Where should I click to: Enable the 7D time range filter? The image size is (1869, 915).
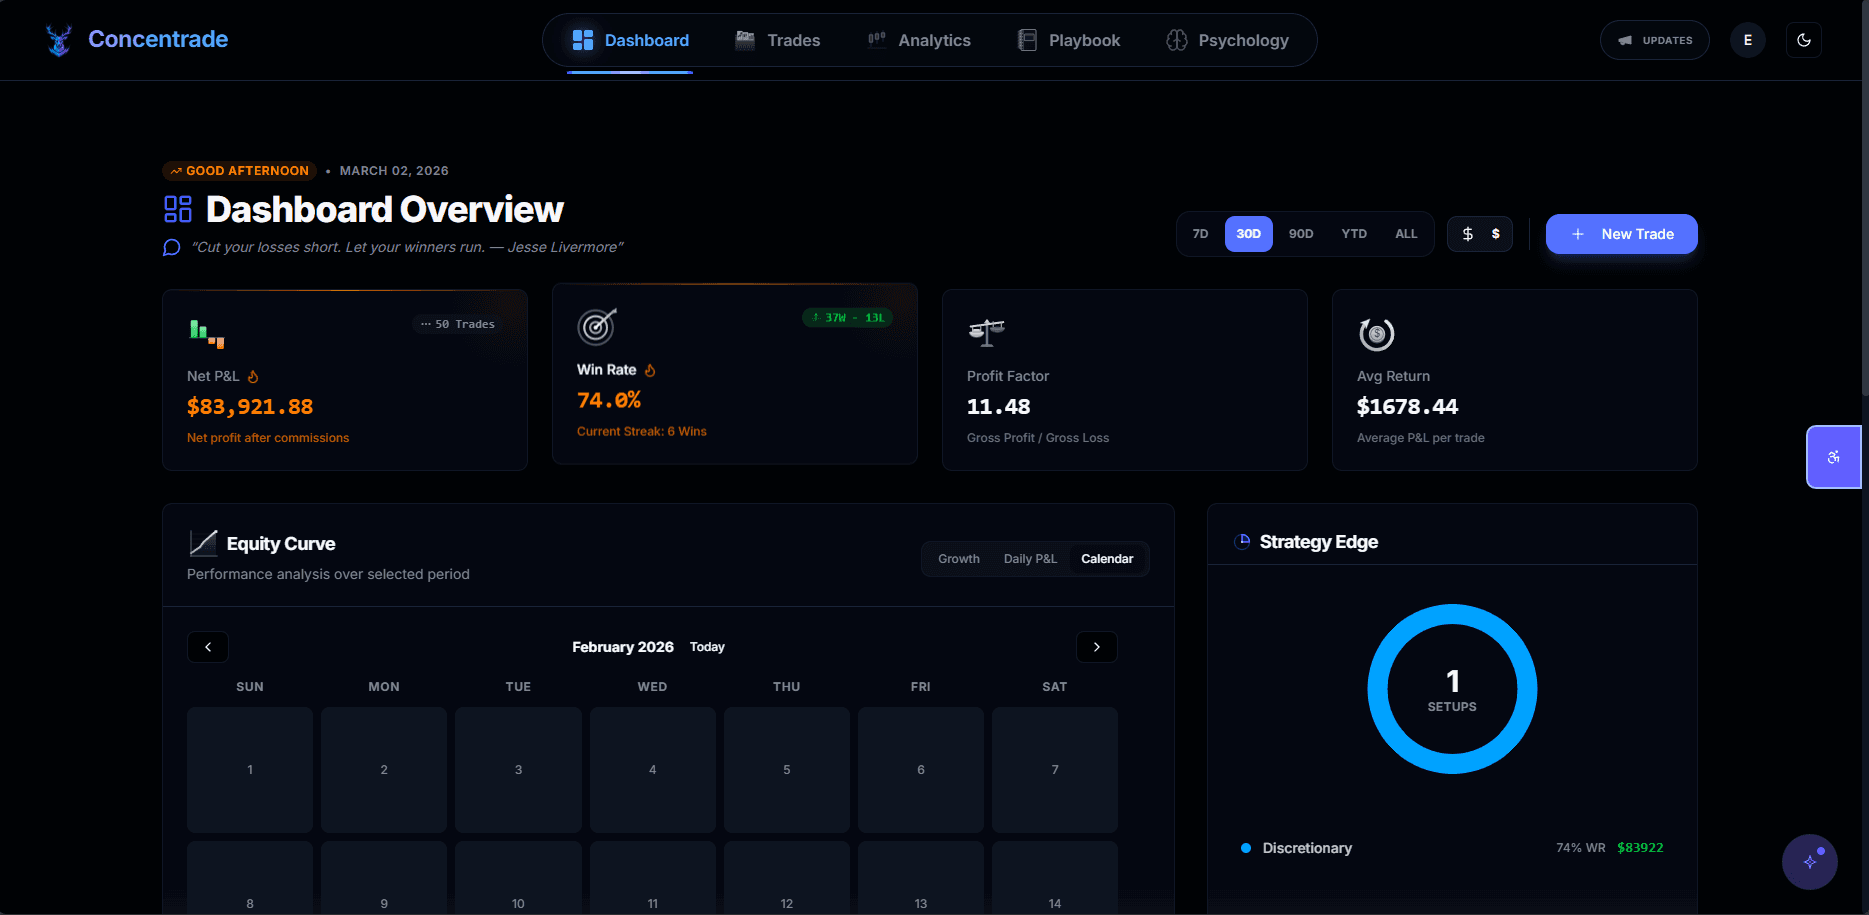coord(1200,233)
